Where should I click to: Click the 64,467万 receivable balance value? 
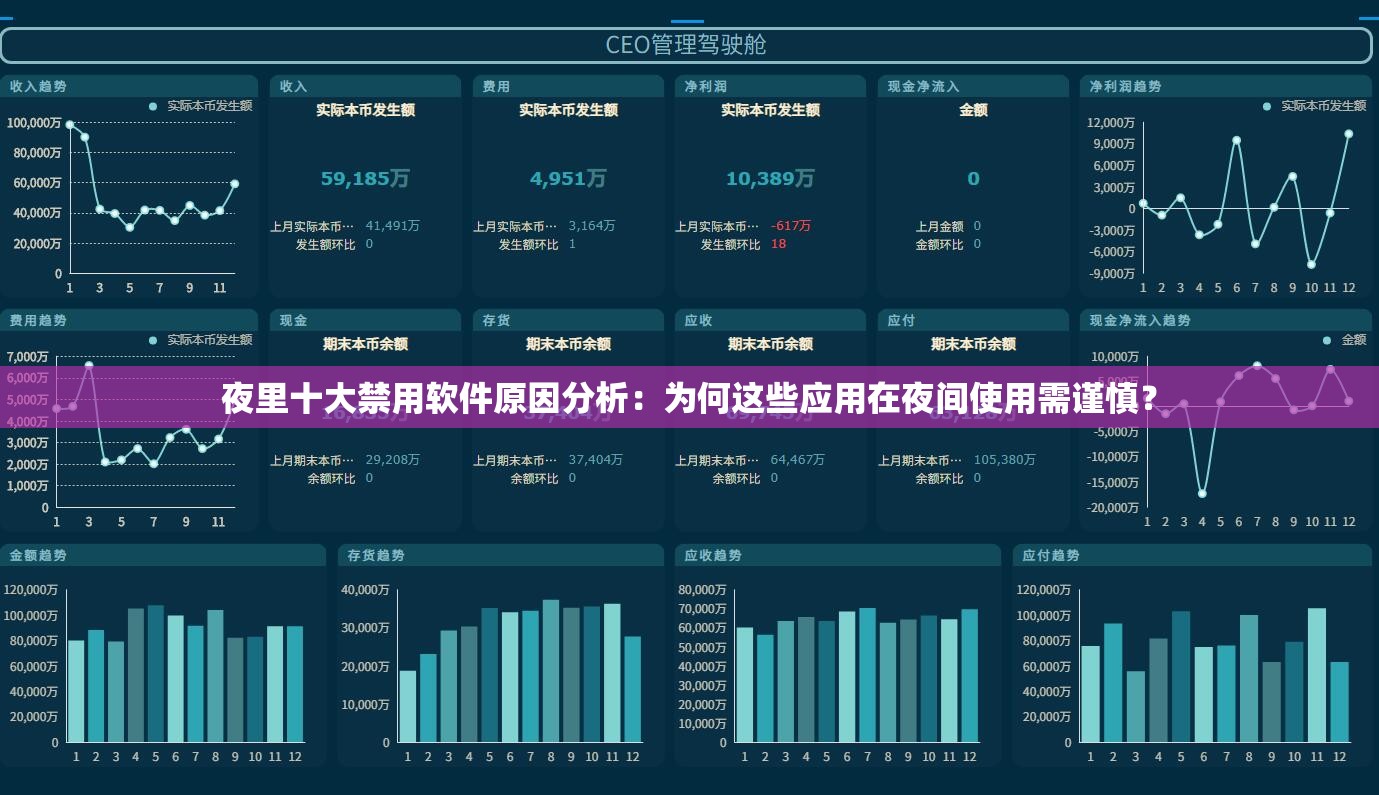point(798,460)
